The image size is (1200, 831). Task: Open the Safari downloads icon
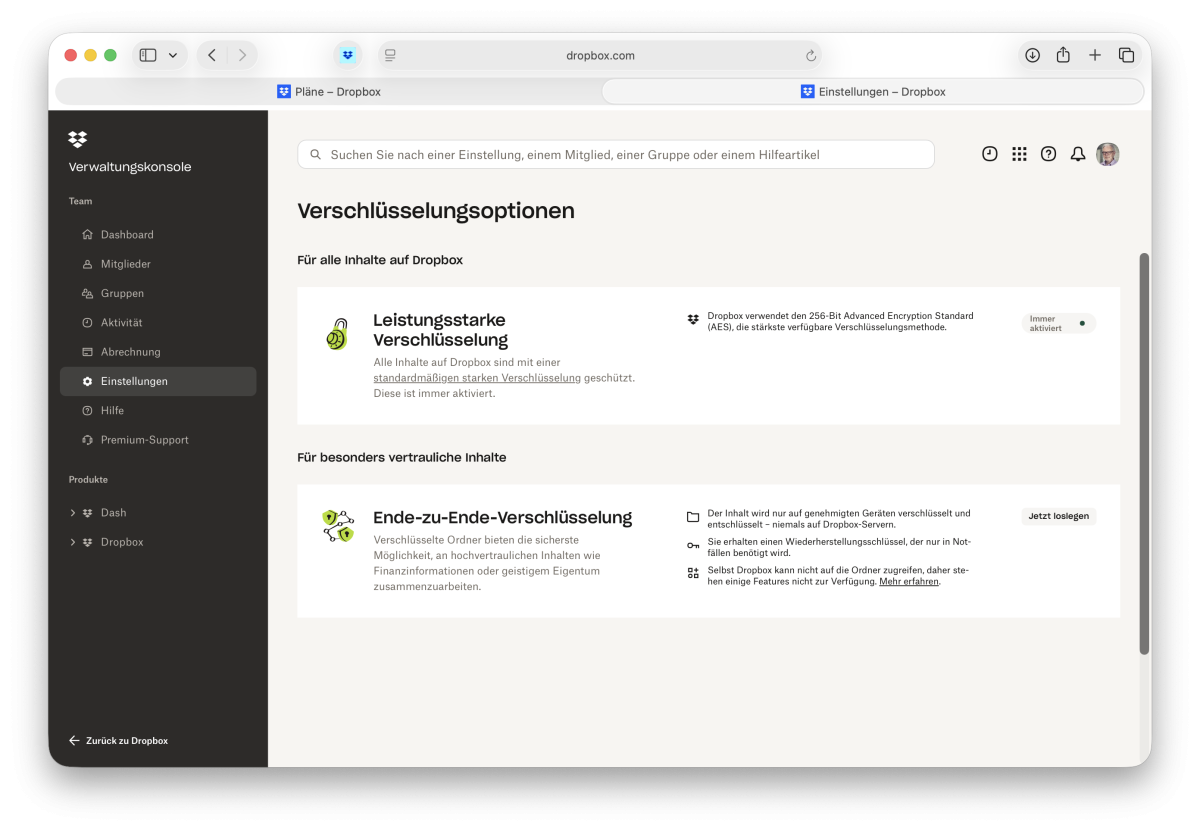1032,55
